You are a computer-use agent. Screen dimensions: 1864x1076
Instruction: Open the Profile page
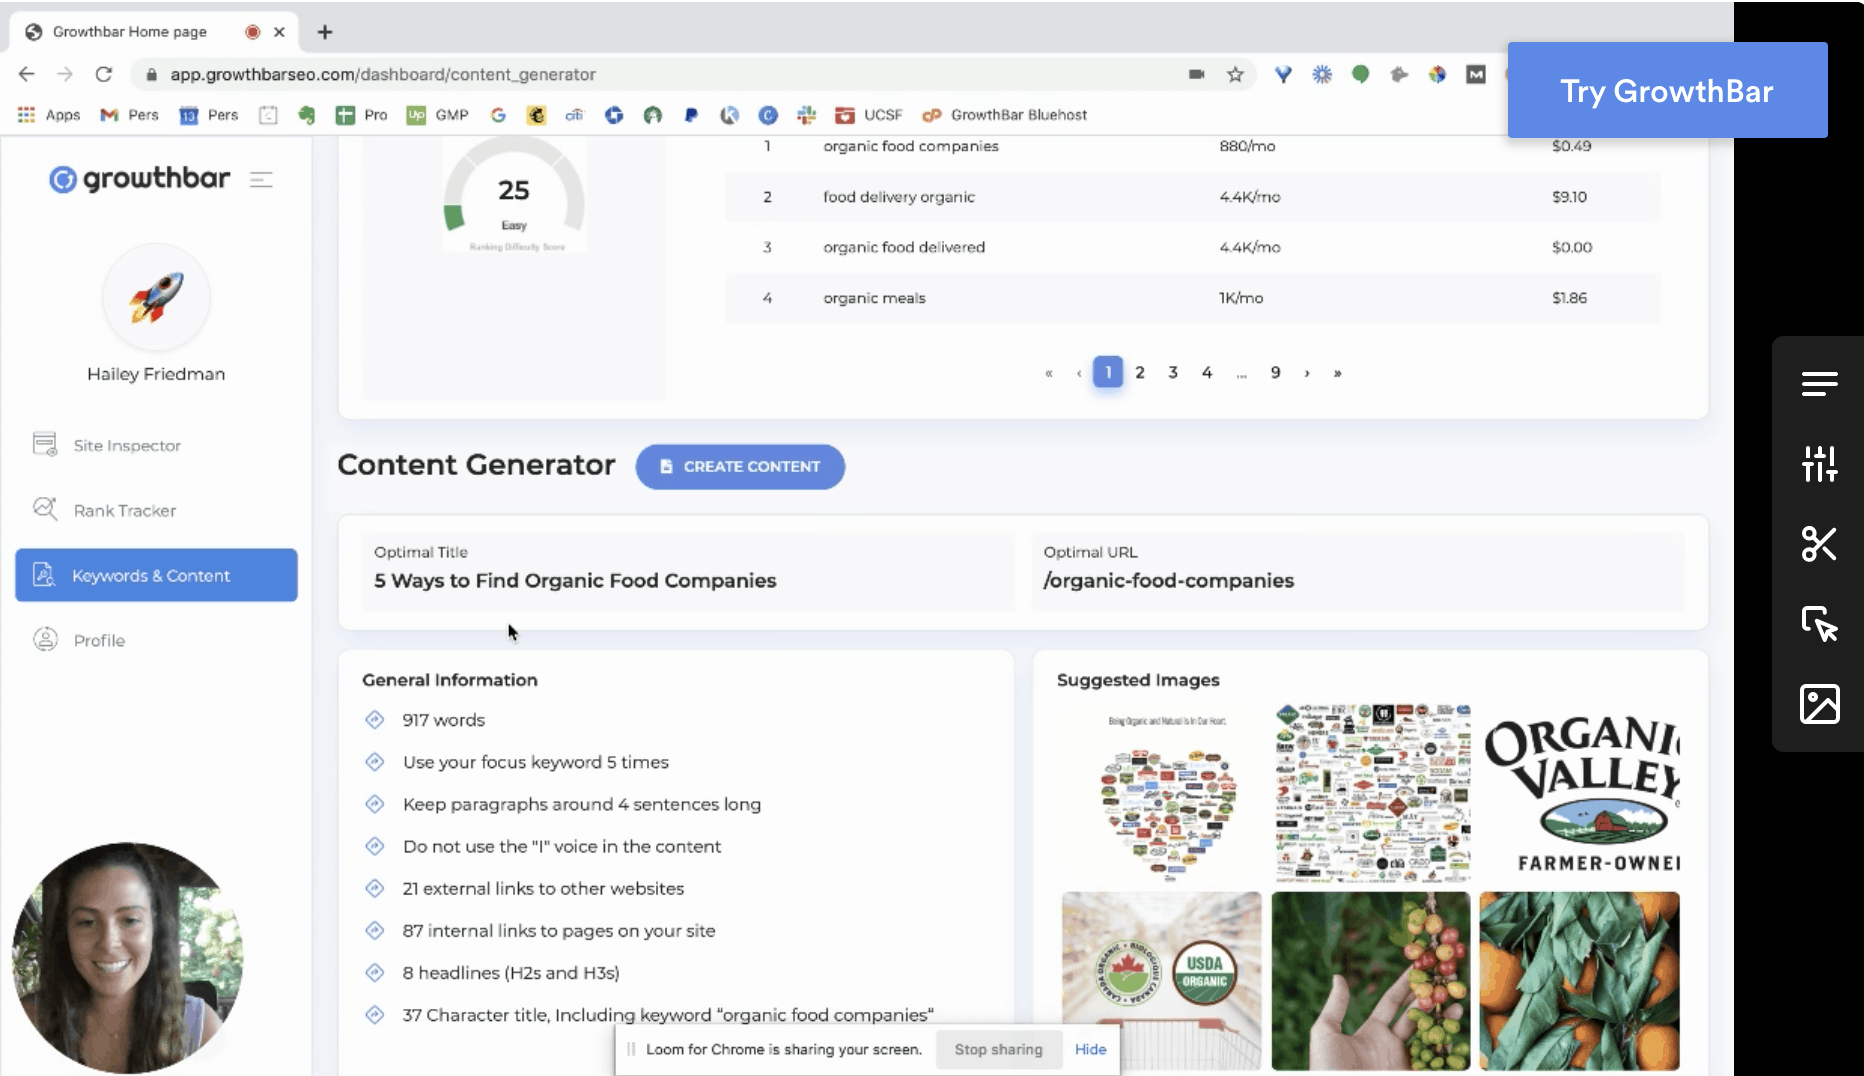pyautogui.click(x=98, y=639)
